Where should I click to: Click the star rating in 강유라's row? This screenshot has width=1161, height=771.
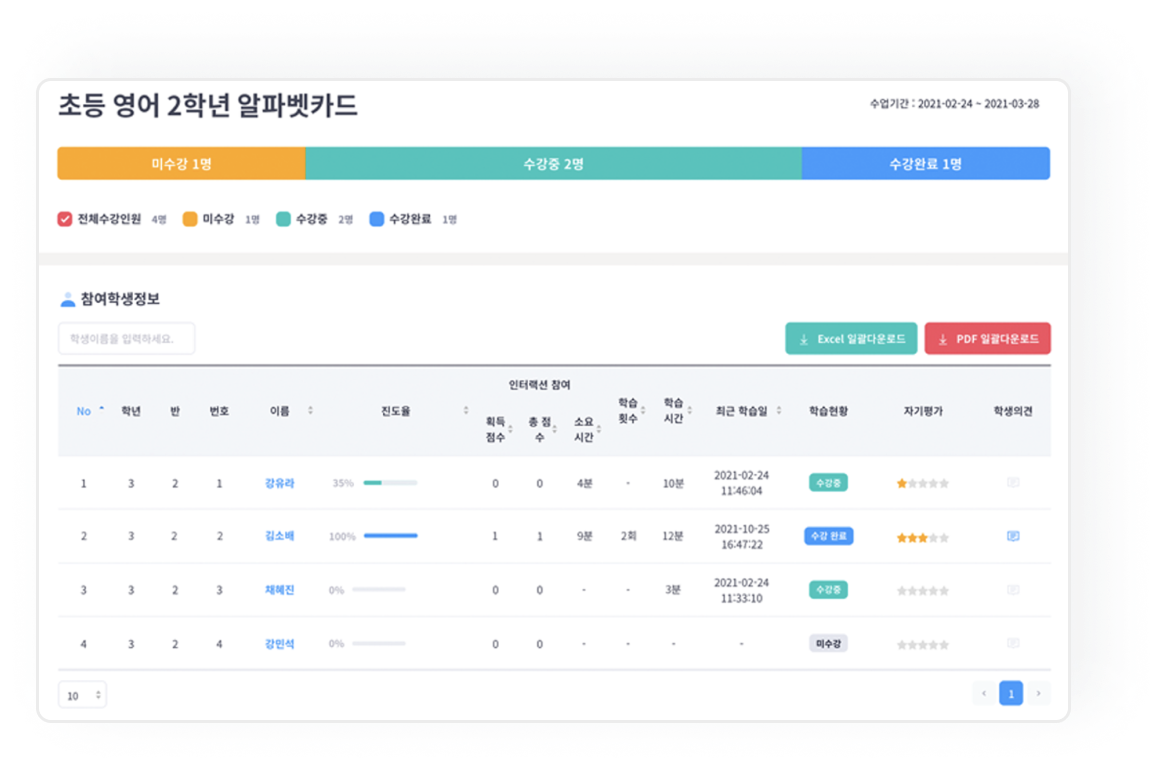point(923,484)
